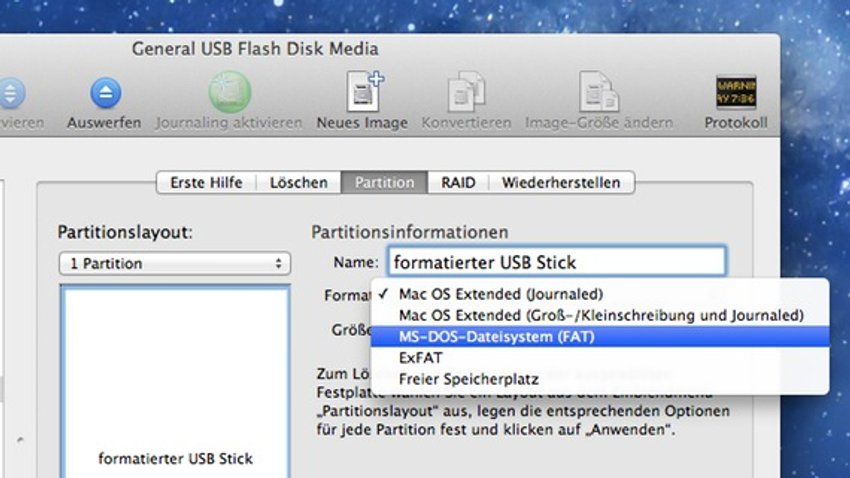
Task: Select Mac OS Extended Groß-/Kleinschreibung option
Action: pos(600,315)
